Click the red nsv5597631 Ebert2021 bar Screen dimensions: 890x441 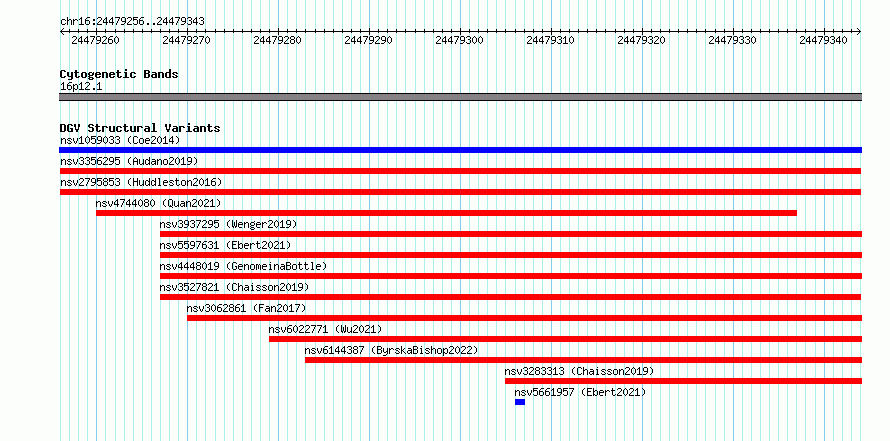click(511, 255)
